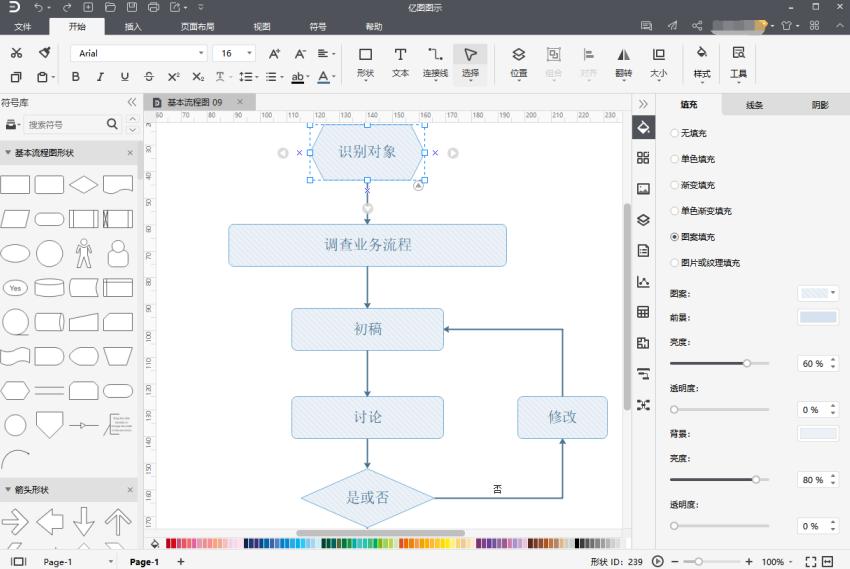Open the Arial font name dropdown

140,53
